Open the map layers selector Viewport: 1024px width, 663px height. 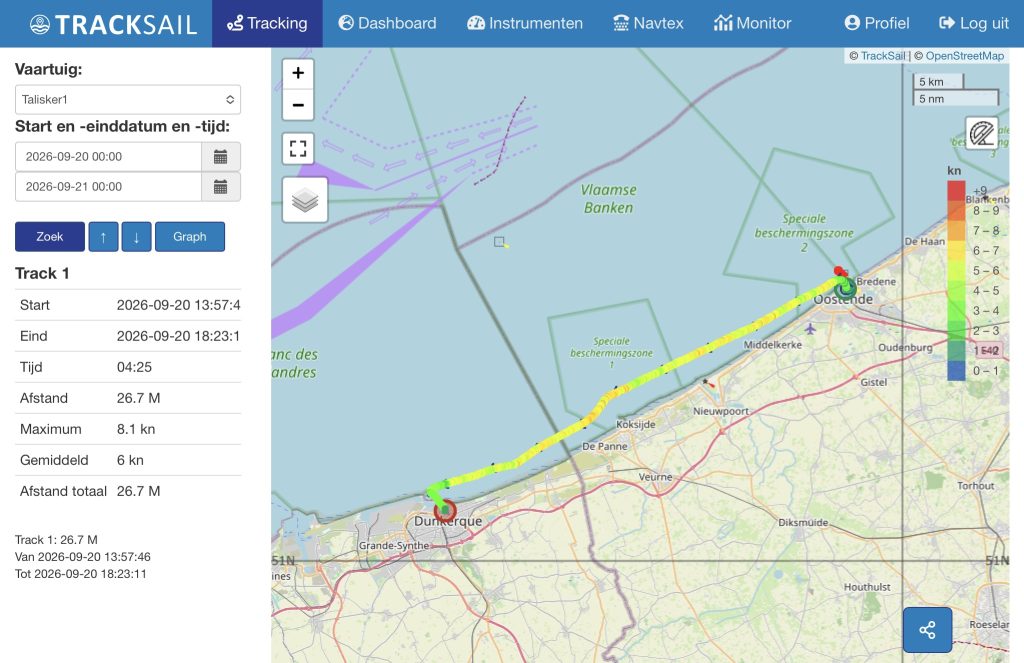click(x=305, y=200)
